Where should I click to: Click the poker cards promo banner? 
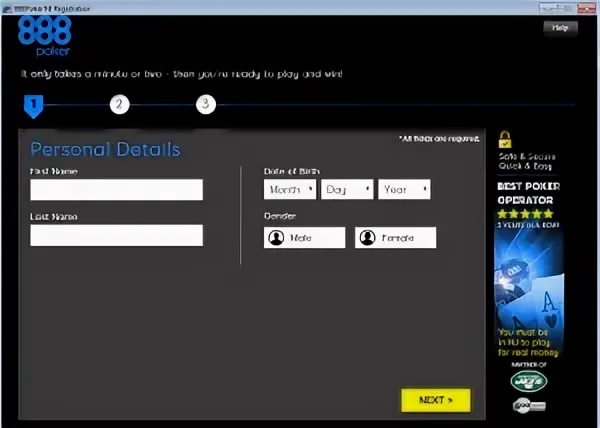528,291
